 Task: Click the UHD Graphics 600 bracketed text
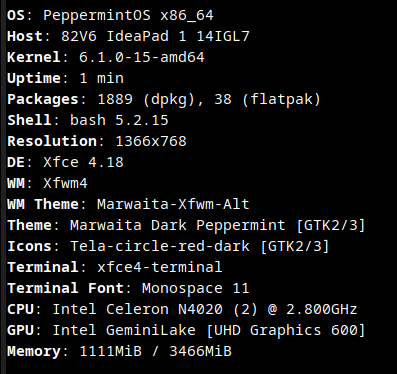pyautogui.click(x=286, y=330)
